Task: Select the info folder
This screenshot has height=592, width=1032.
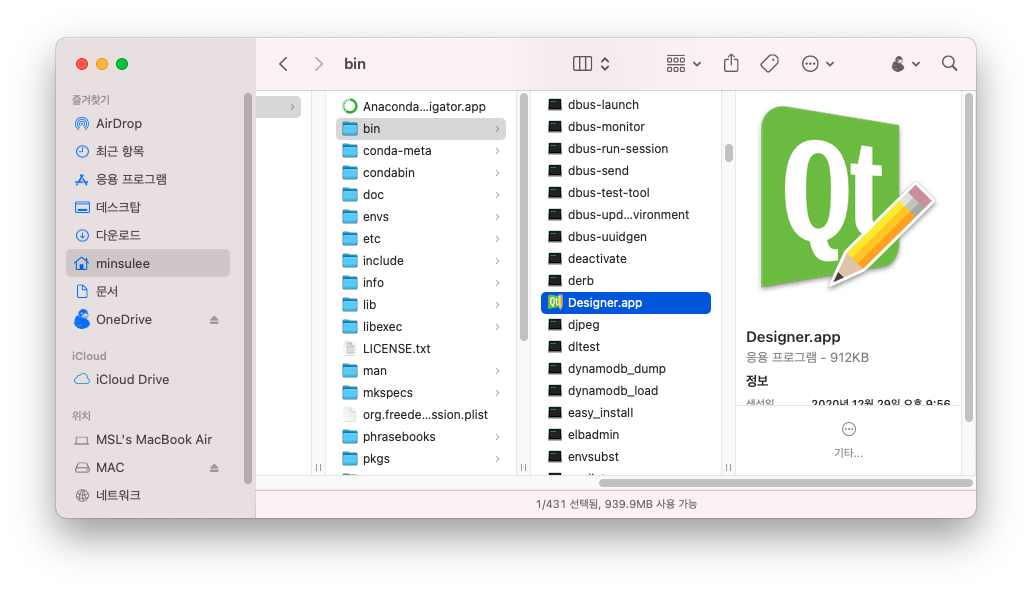Action: [421, 283]
